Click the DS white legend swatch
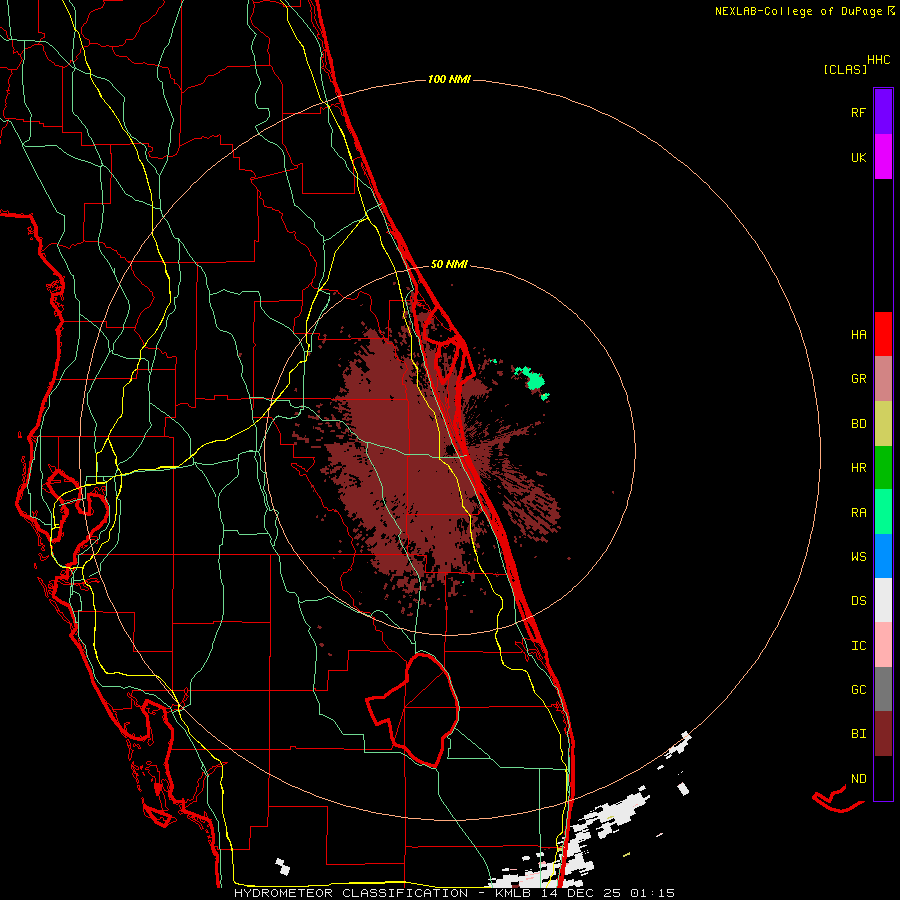900x900 pixels. (x=883, y=600)
